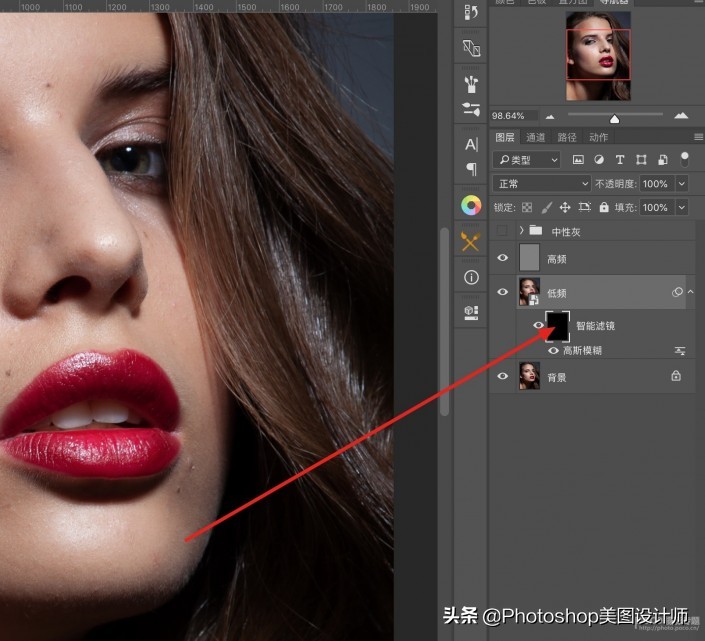This screenshot has width=705, height=641.
Task: Select the smart filter black mask thumbnail
Action: (558, 325)
